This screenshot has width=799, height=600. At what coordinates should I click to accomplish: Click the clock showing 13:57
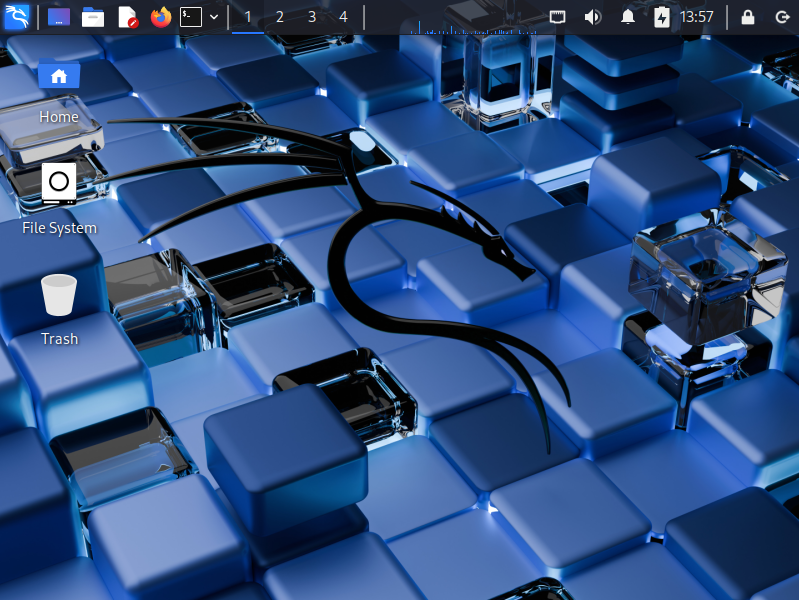point(697,17)
